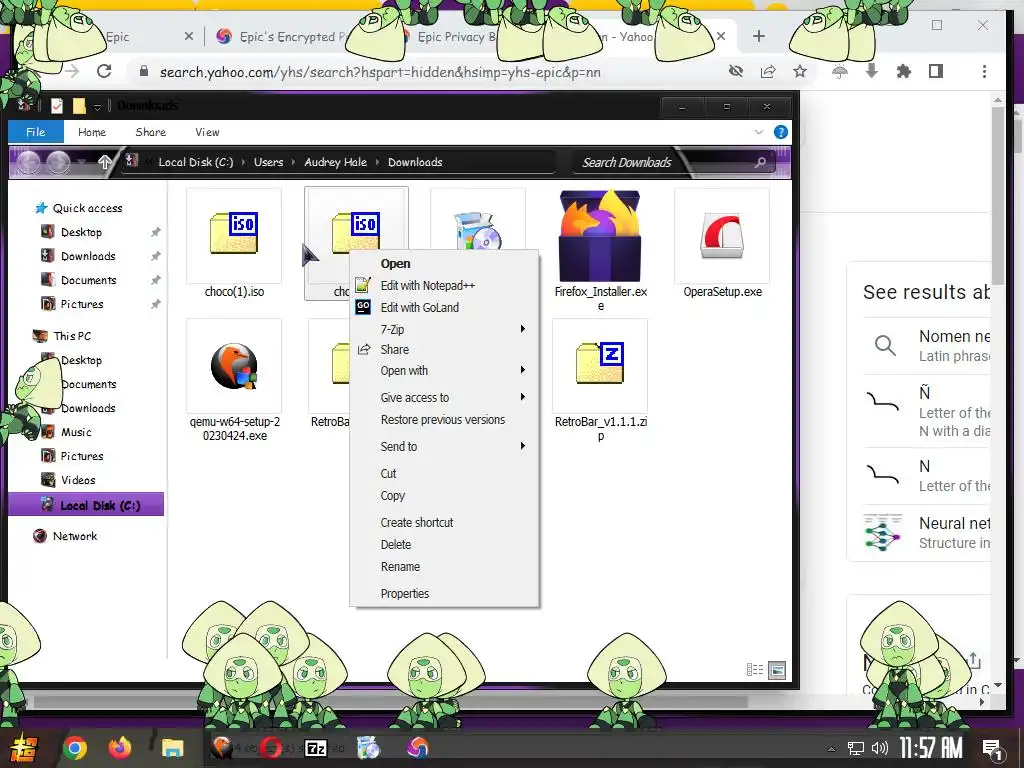Reload the page in the Epic browser
The image size is (1024, 768).
click(x=104, y=71)
